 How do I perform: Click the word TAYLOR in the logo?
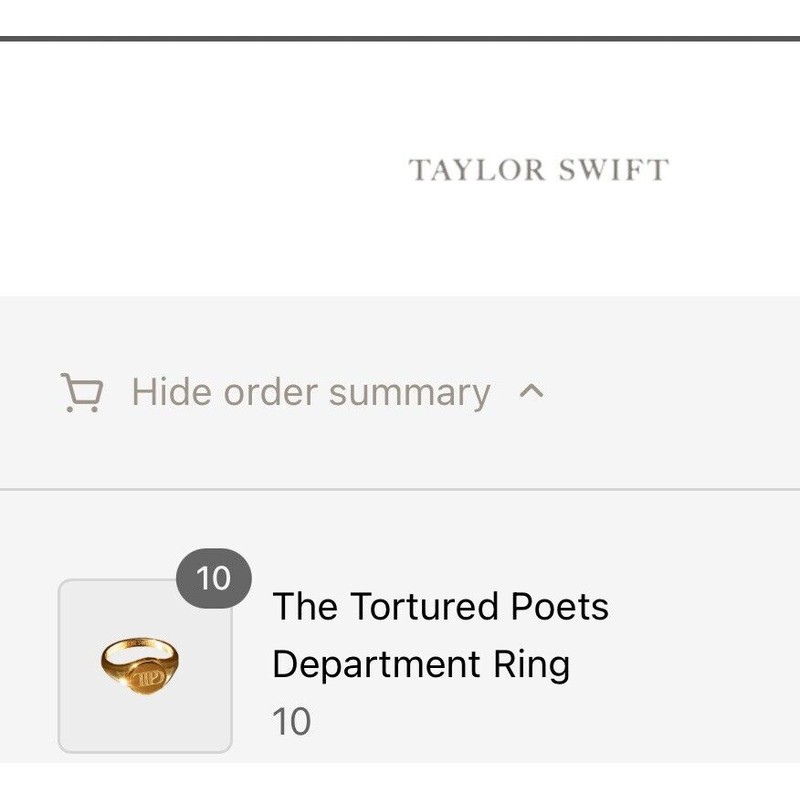tap(478, 170)
